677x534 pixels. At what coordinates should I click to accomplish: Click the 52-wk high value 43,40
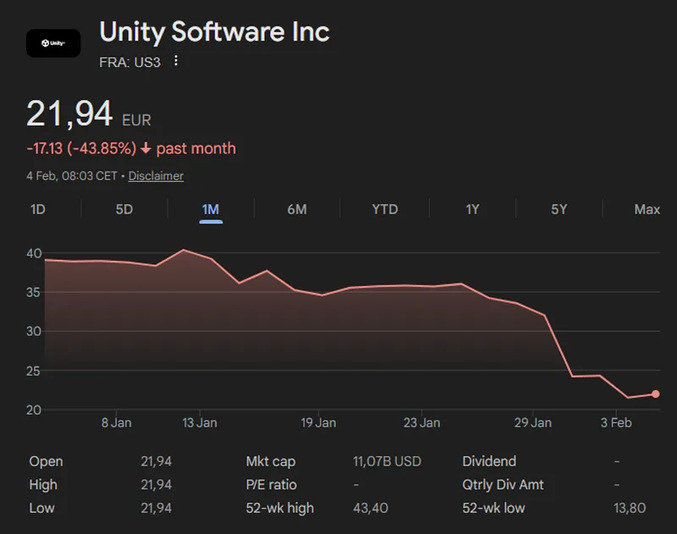pos(370,508)
